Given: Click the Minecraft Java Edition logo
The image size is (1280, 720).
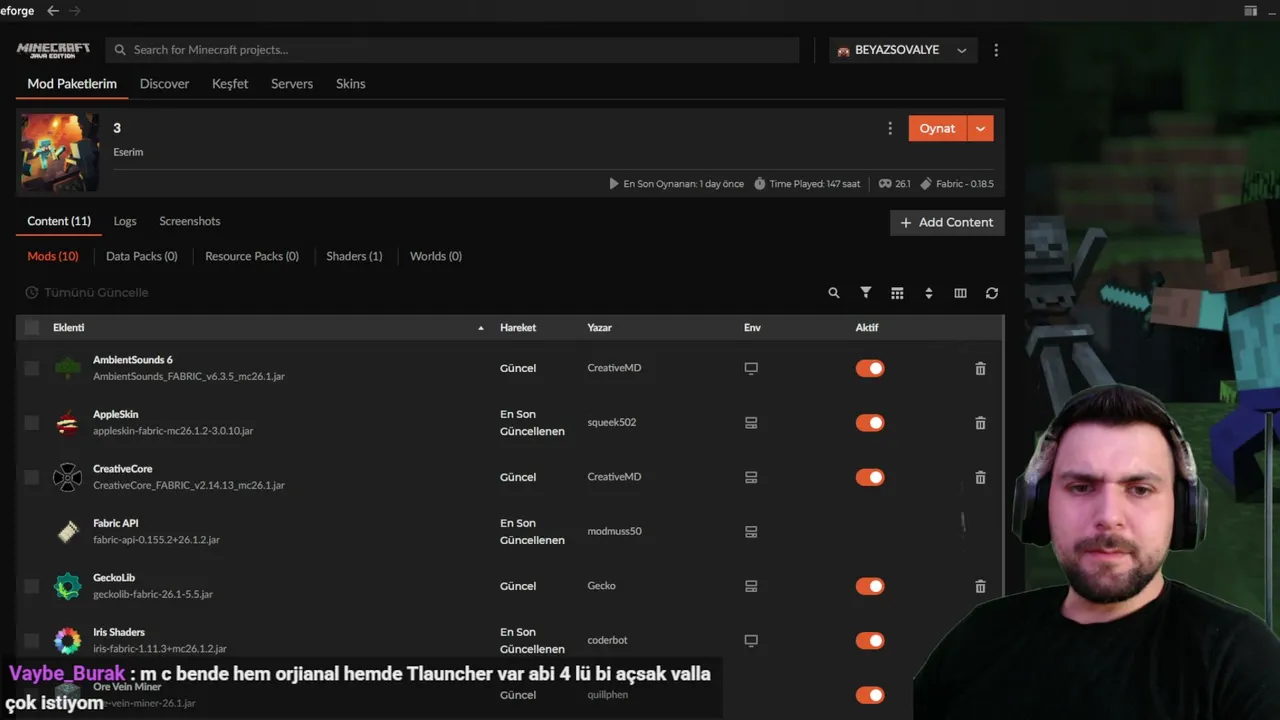Looking at the screenshot, I should click(53, 50).
